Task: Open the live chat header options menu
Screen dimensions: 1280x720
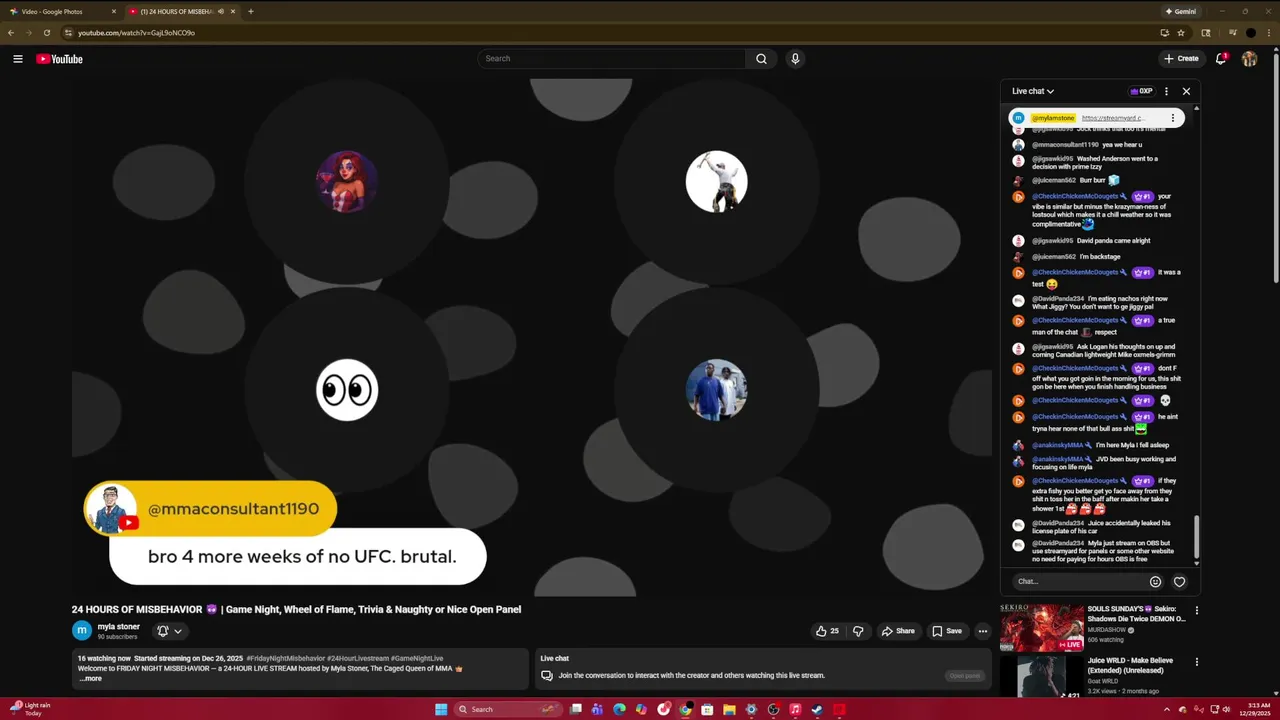Action: tap(1166, 91)
